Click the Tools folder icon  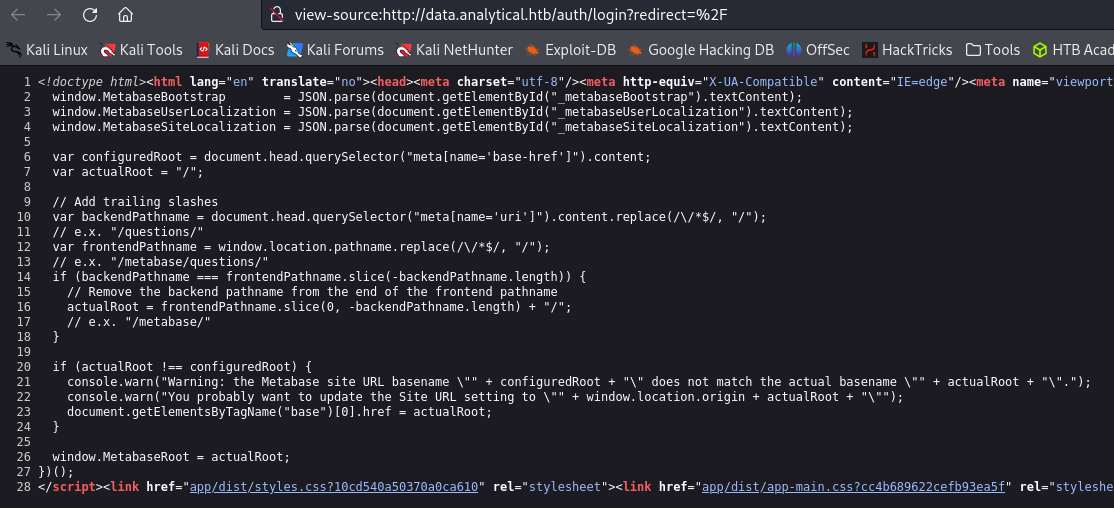tap(973, 50)
